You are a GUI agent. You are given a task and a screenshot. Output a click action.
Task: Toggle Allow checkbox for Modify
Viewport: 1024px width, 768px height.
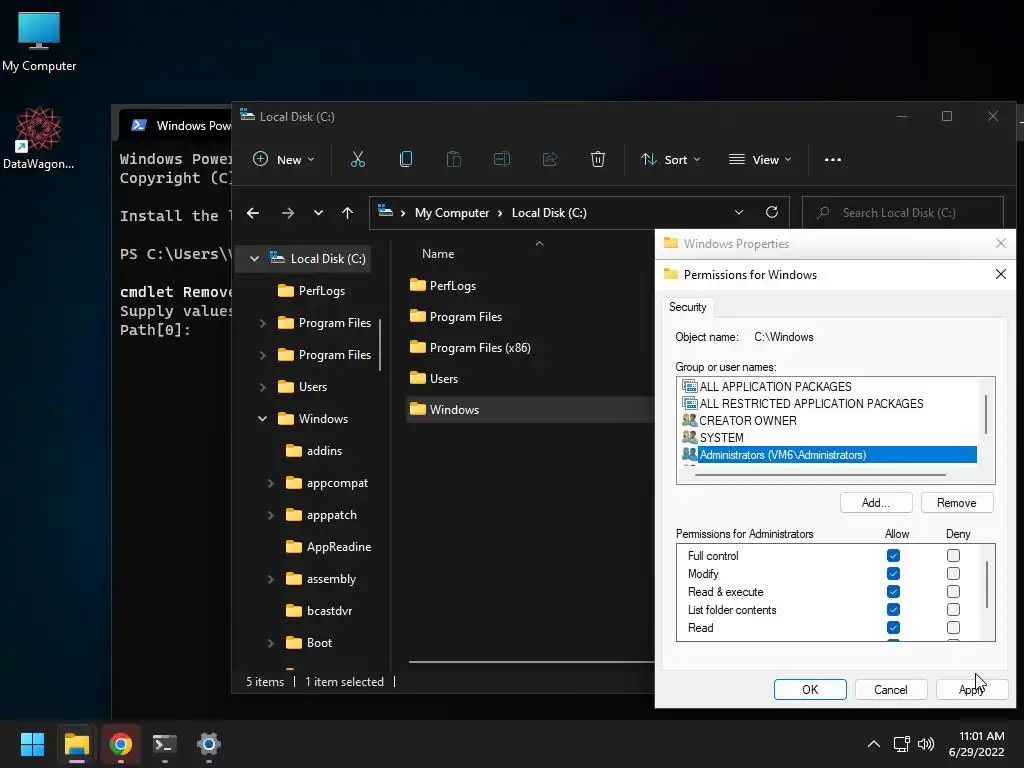tap(893, 573)
